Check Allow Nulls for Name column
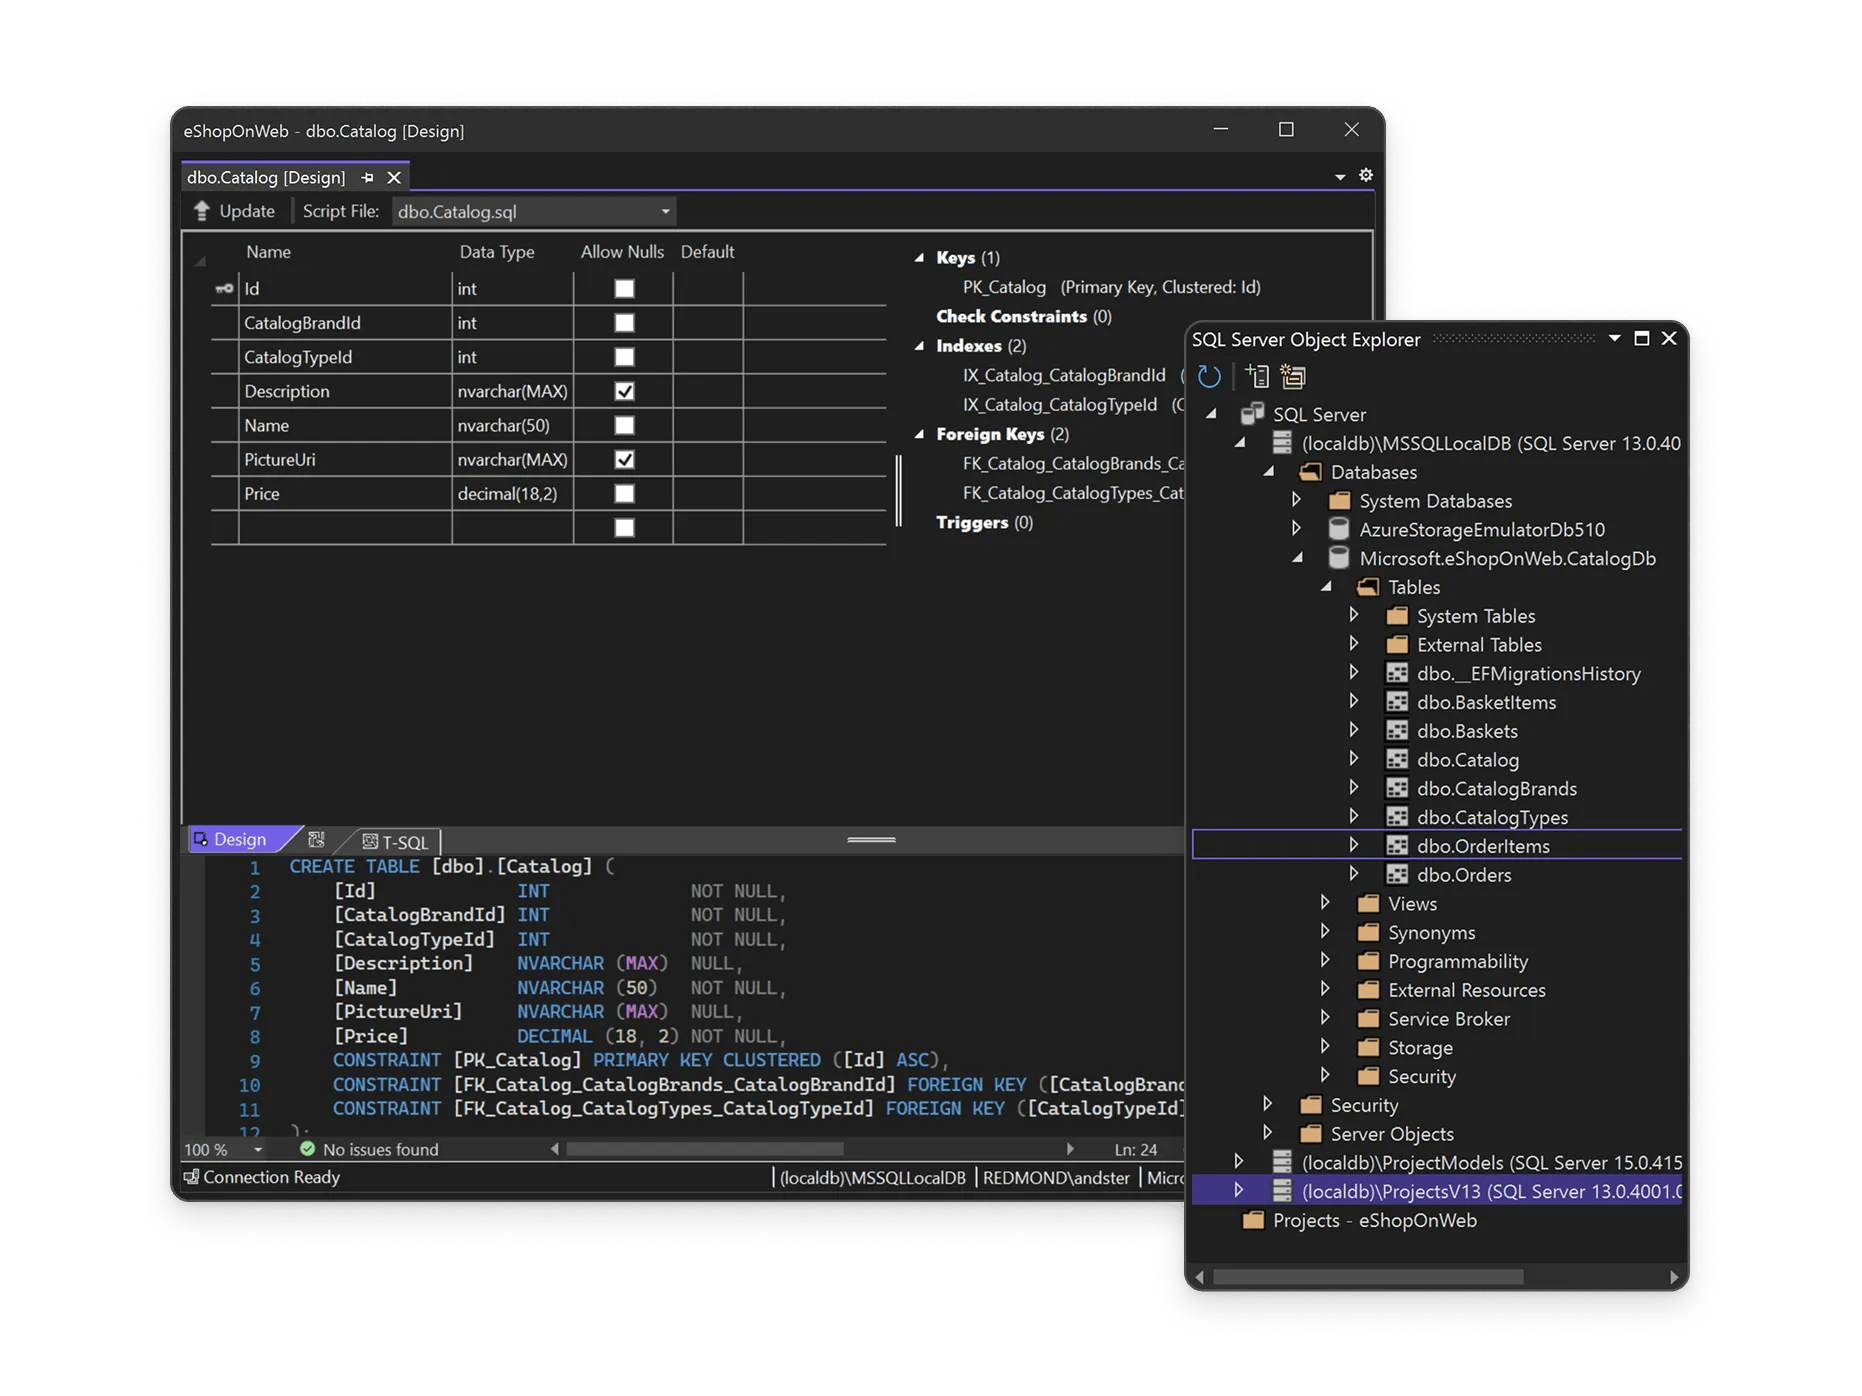1862x1396 pixels. coord(624,425)
